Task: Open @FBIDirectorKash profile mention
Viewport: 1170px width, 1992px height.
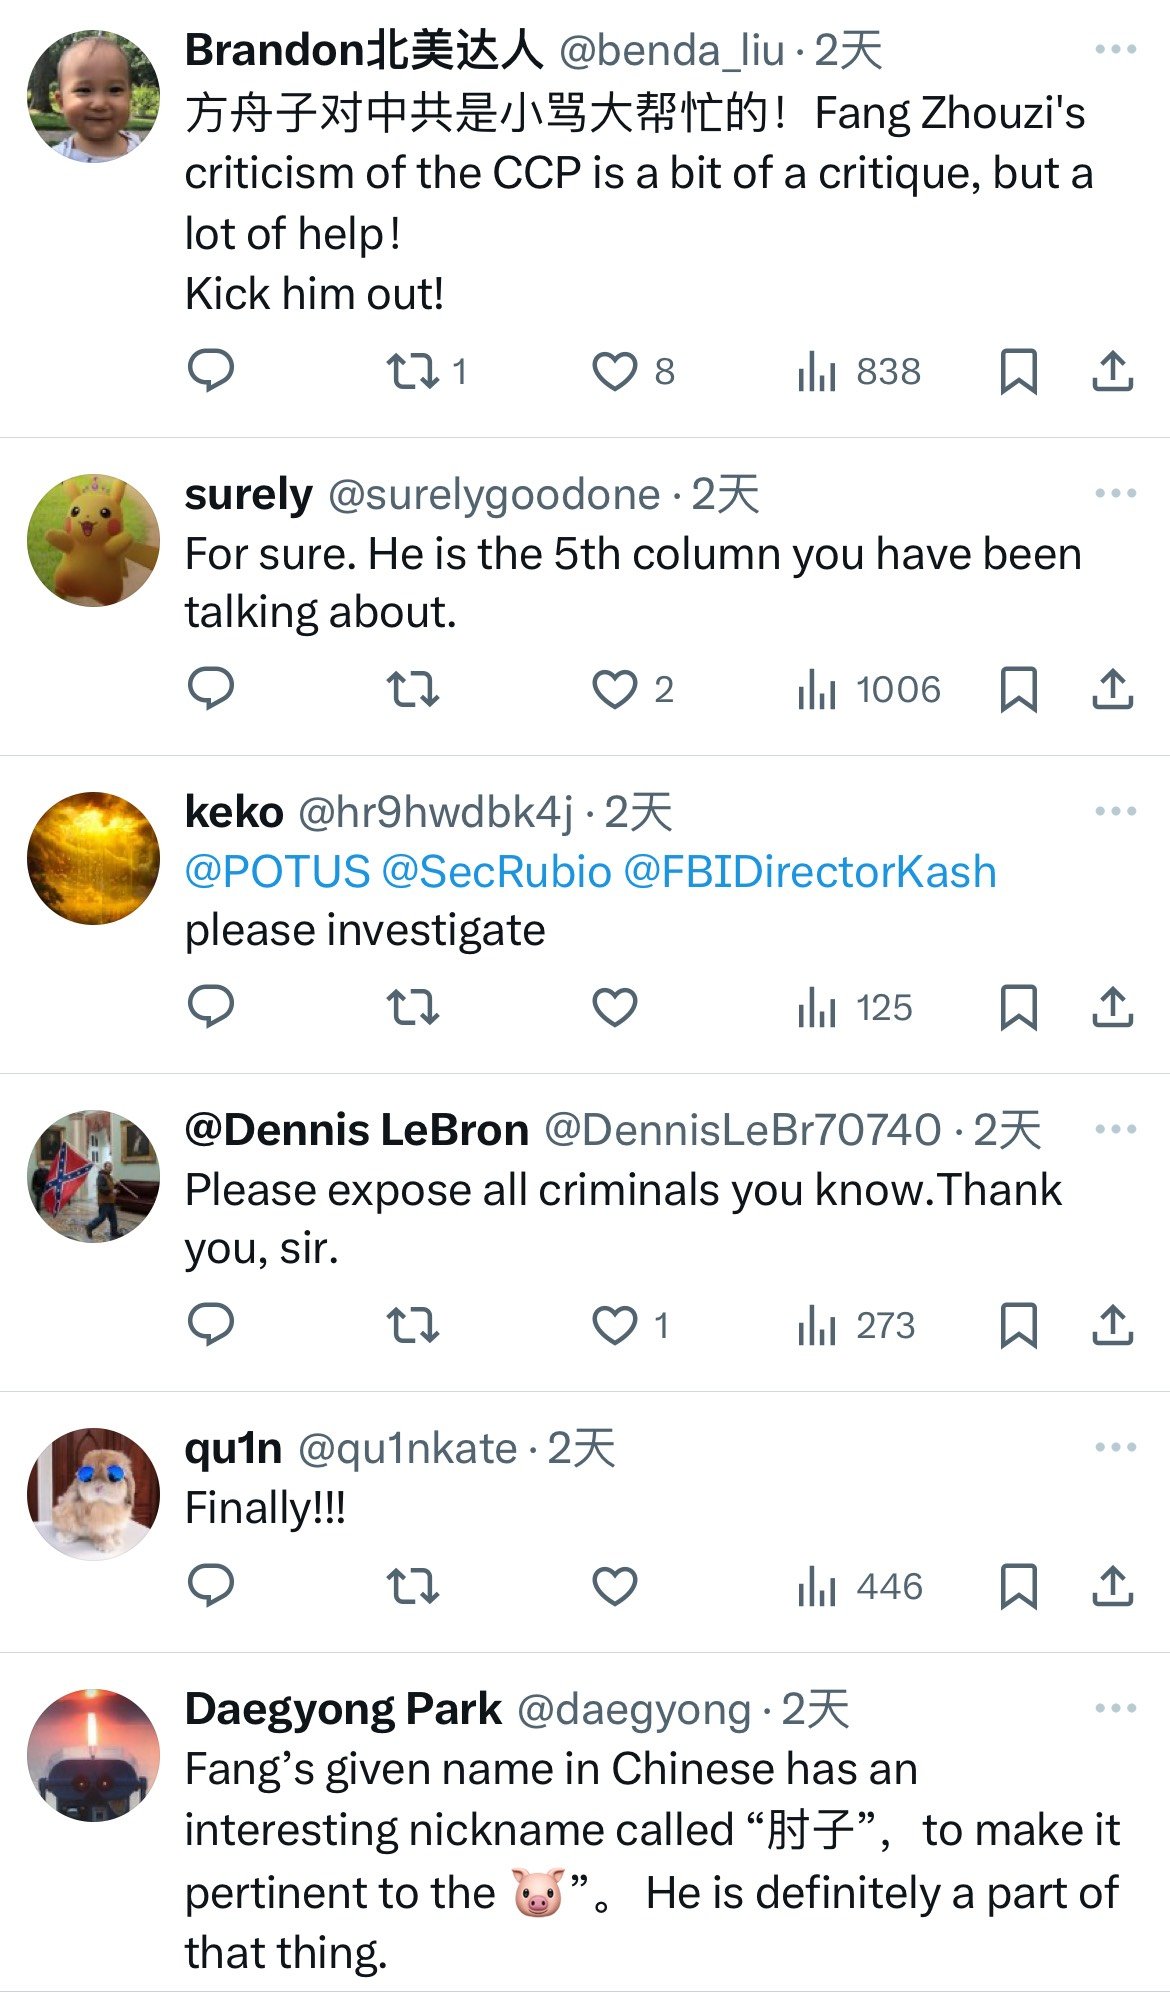Action: tap(810, 872)
